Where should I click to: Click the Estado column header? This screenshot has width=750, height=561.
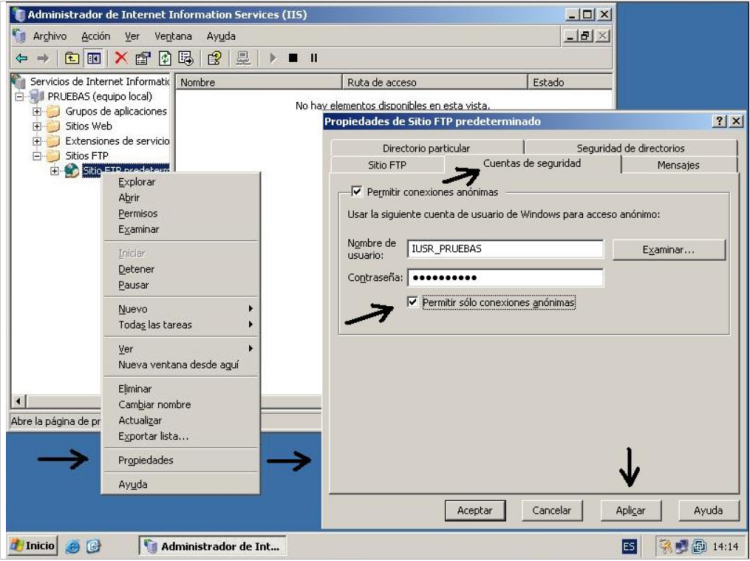tap(570, 82)
